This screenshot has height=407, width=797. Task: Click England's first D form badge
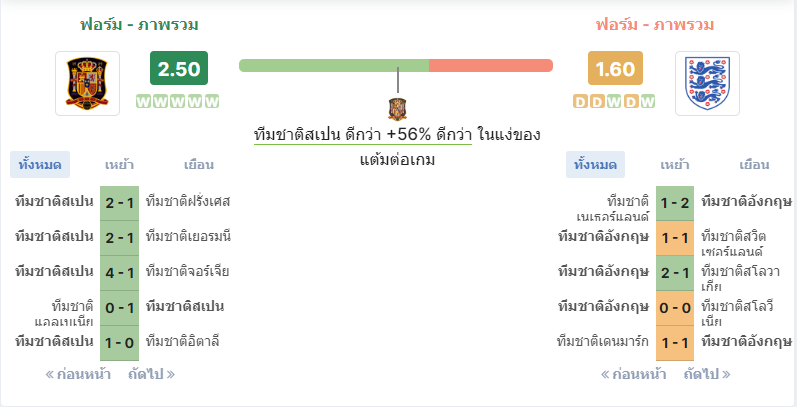(580, 102)
